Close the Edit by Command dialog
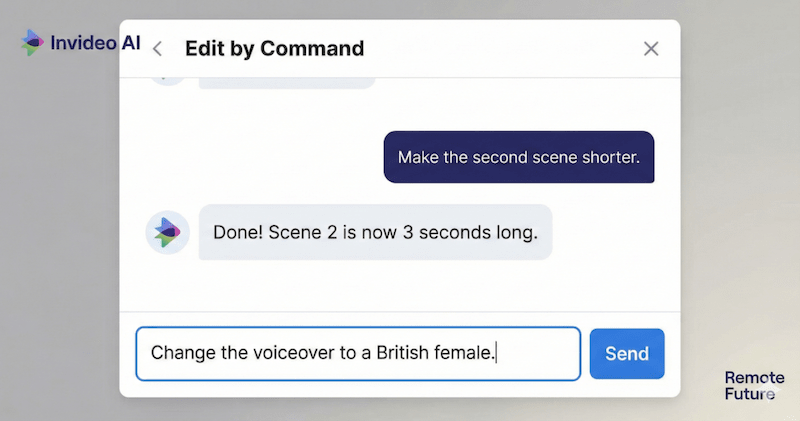The height and width of the screenshot is (421, 800). tap(651, 48)
